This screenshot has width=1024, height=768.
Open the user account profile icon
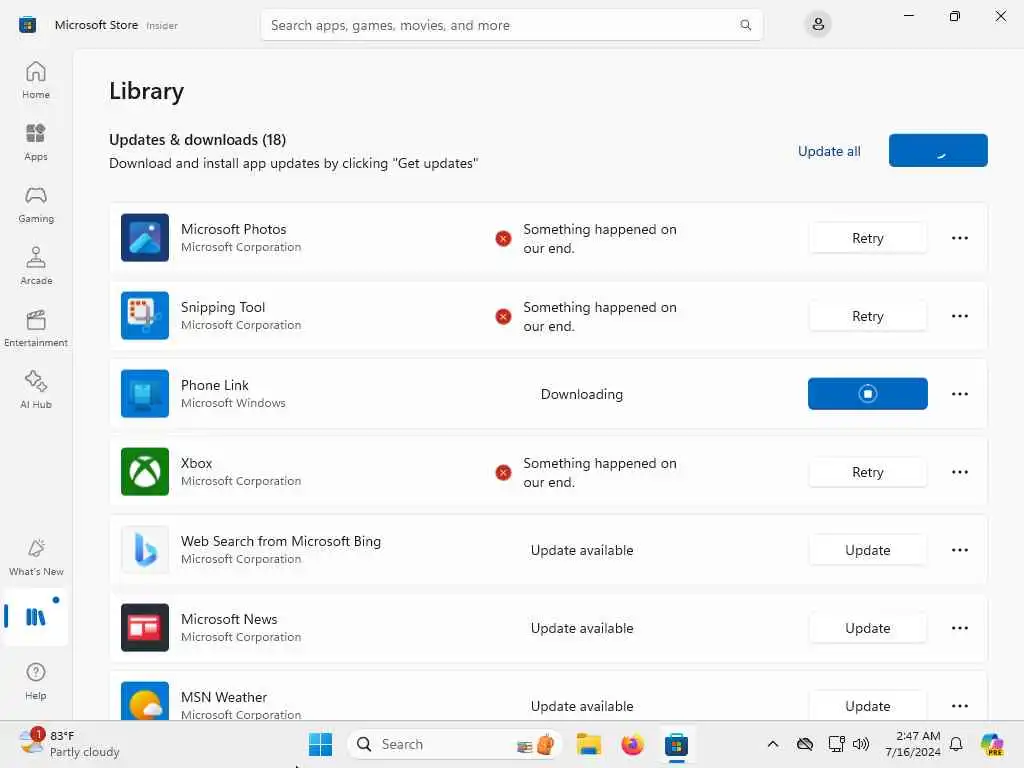(x=818, y=25)
